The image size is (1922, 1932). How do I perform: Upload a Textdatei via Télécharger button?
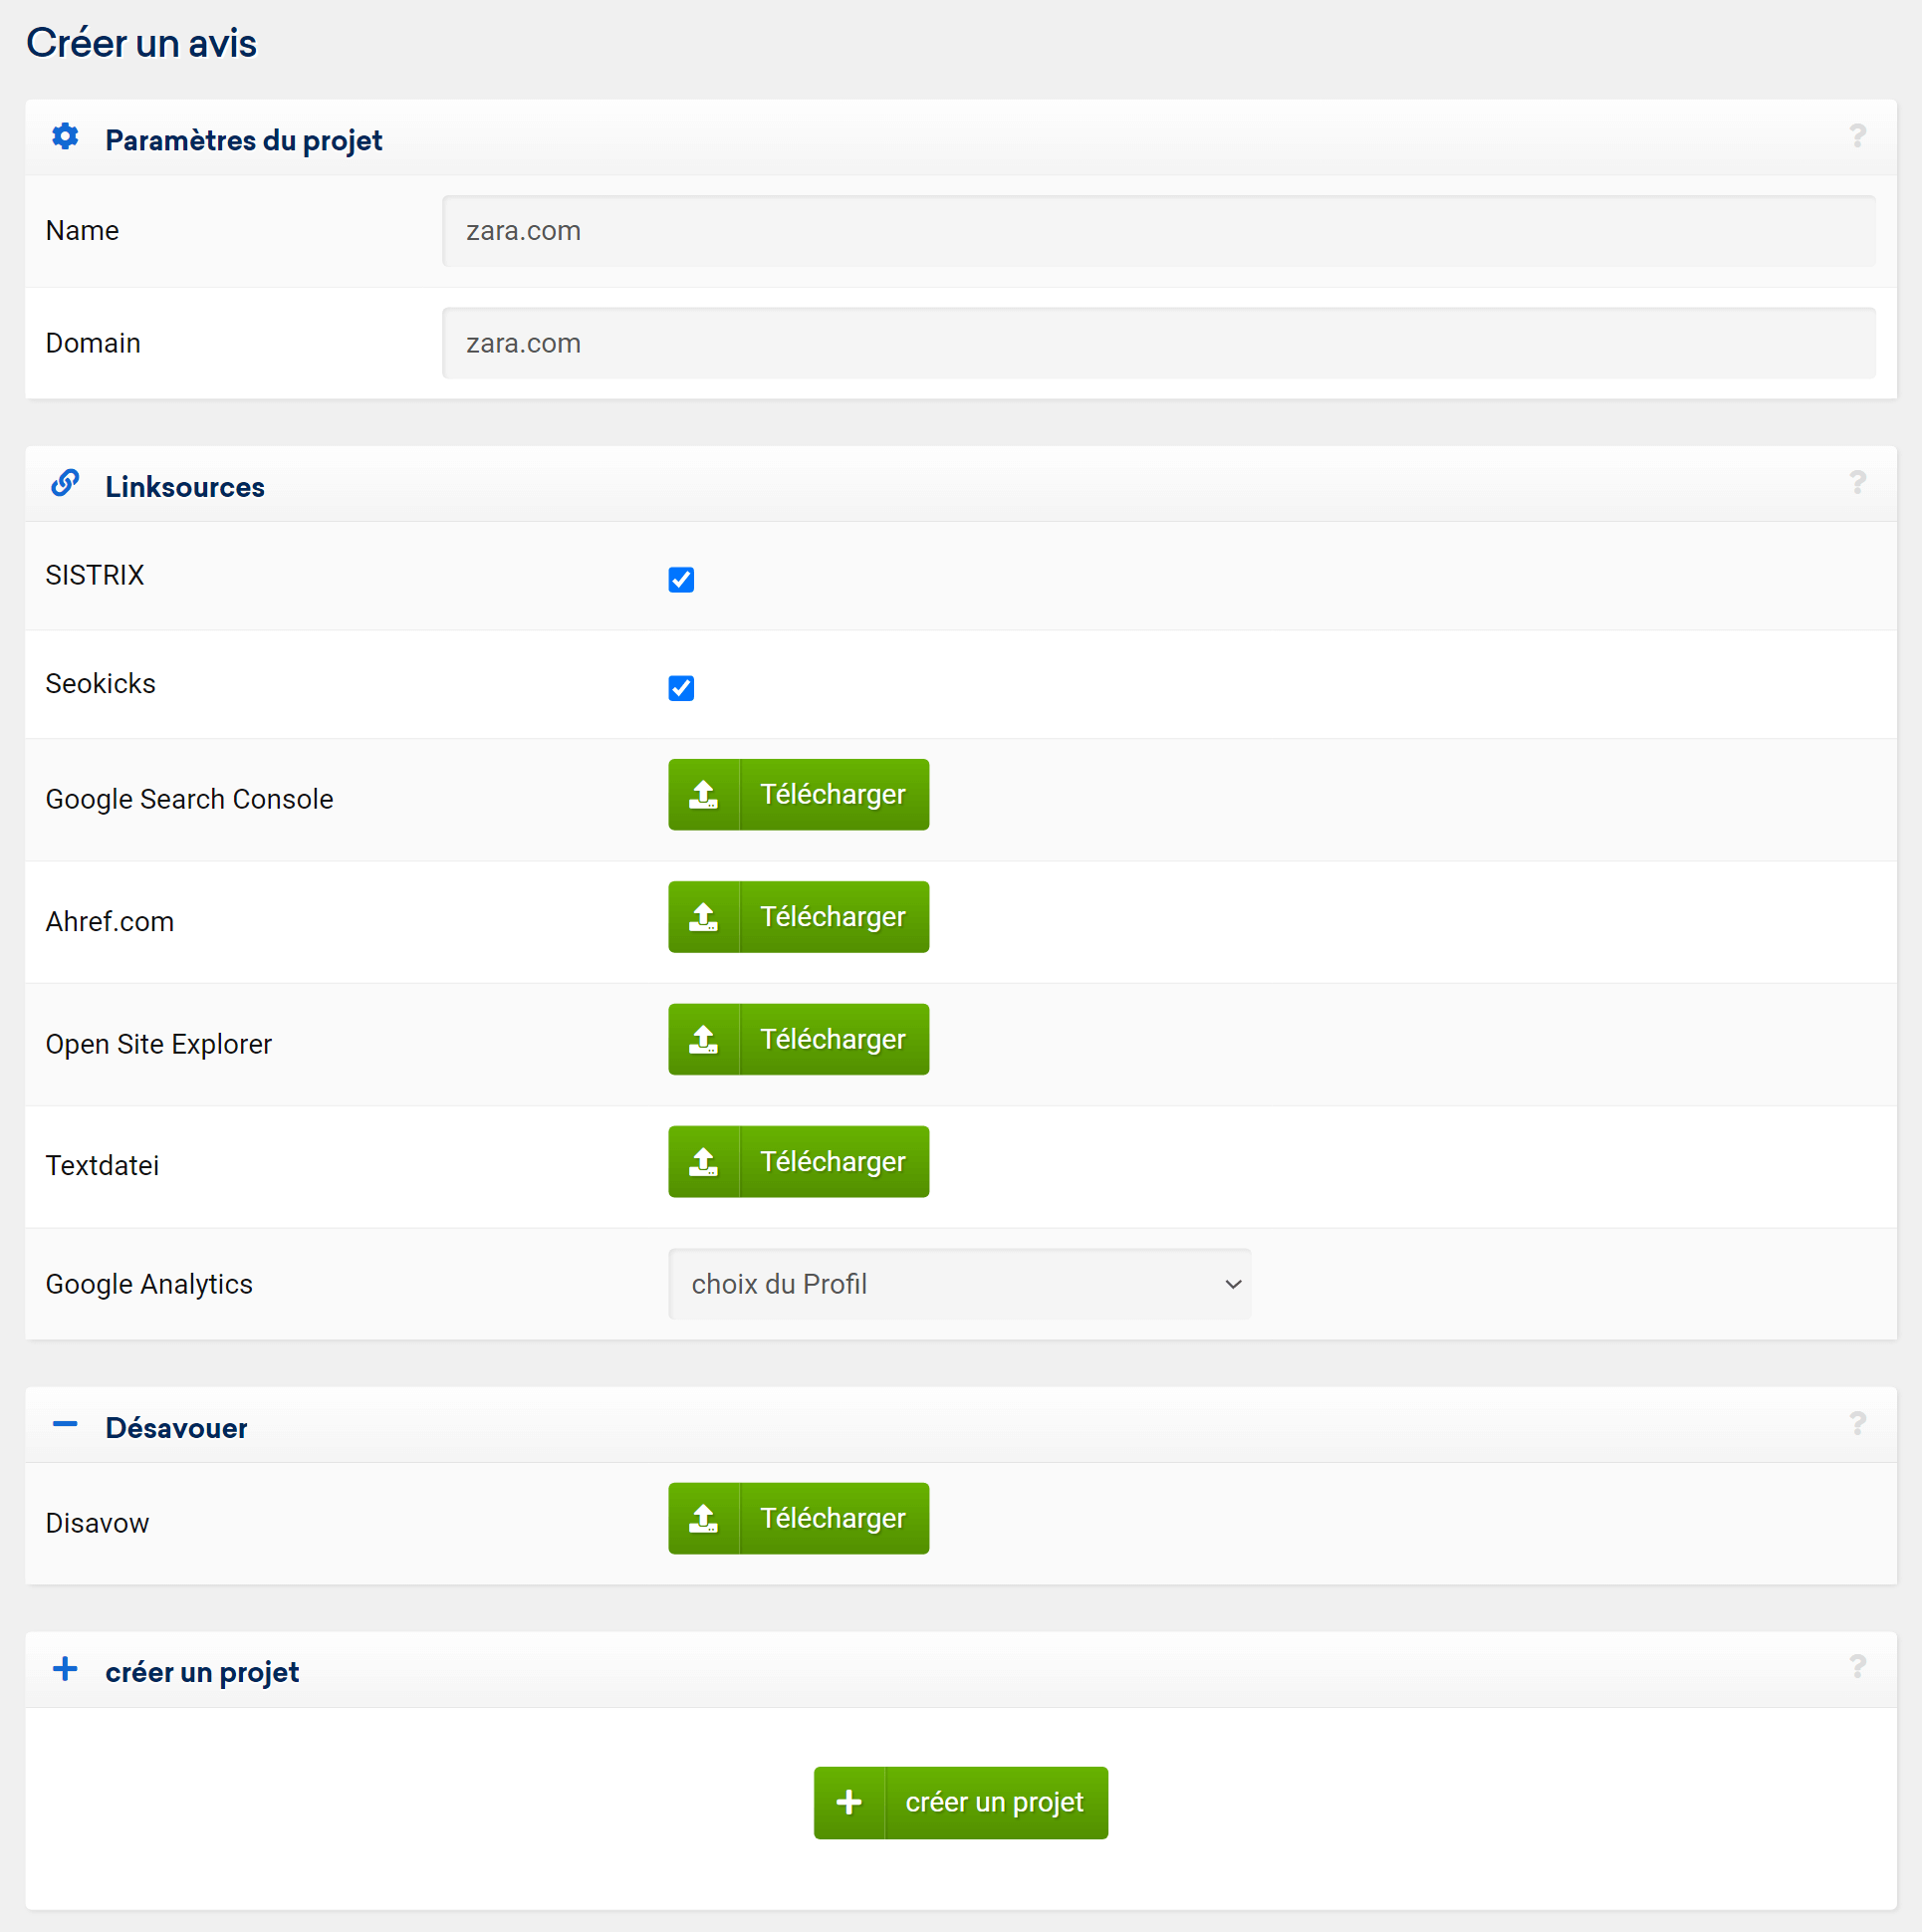[798, 1162]
